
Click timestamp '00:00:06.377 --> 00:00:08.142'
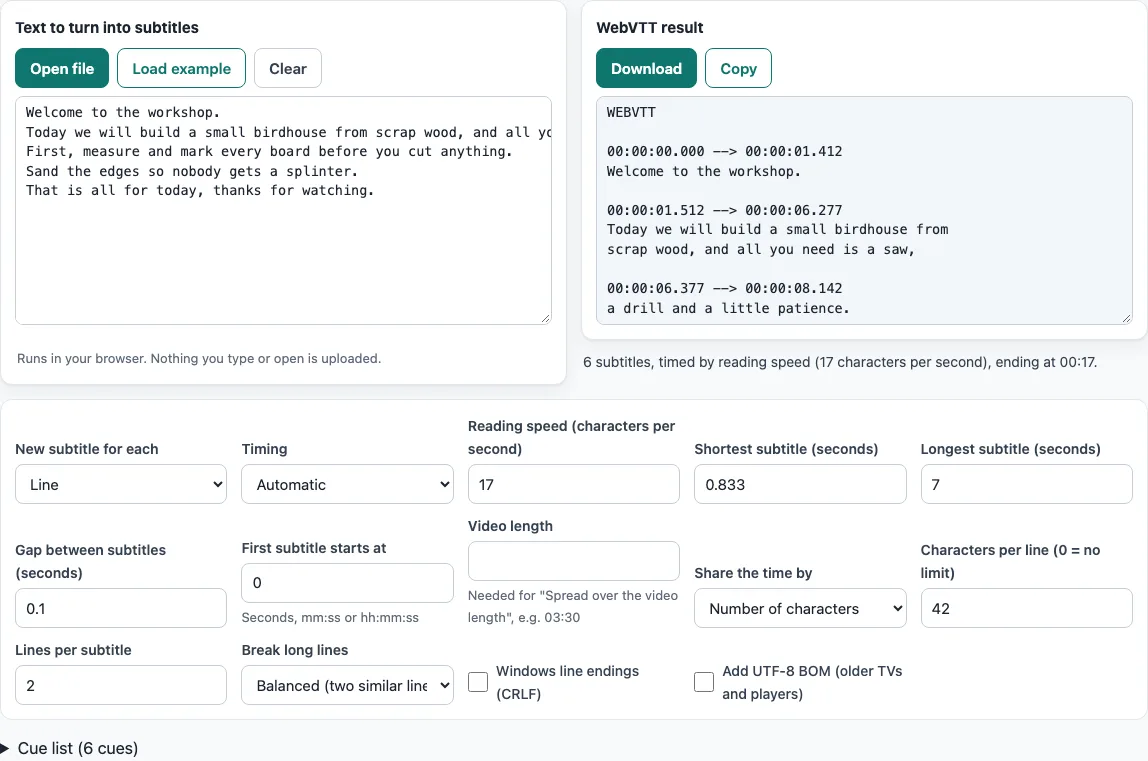click(724, 289)
